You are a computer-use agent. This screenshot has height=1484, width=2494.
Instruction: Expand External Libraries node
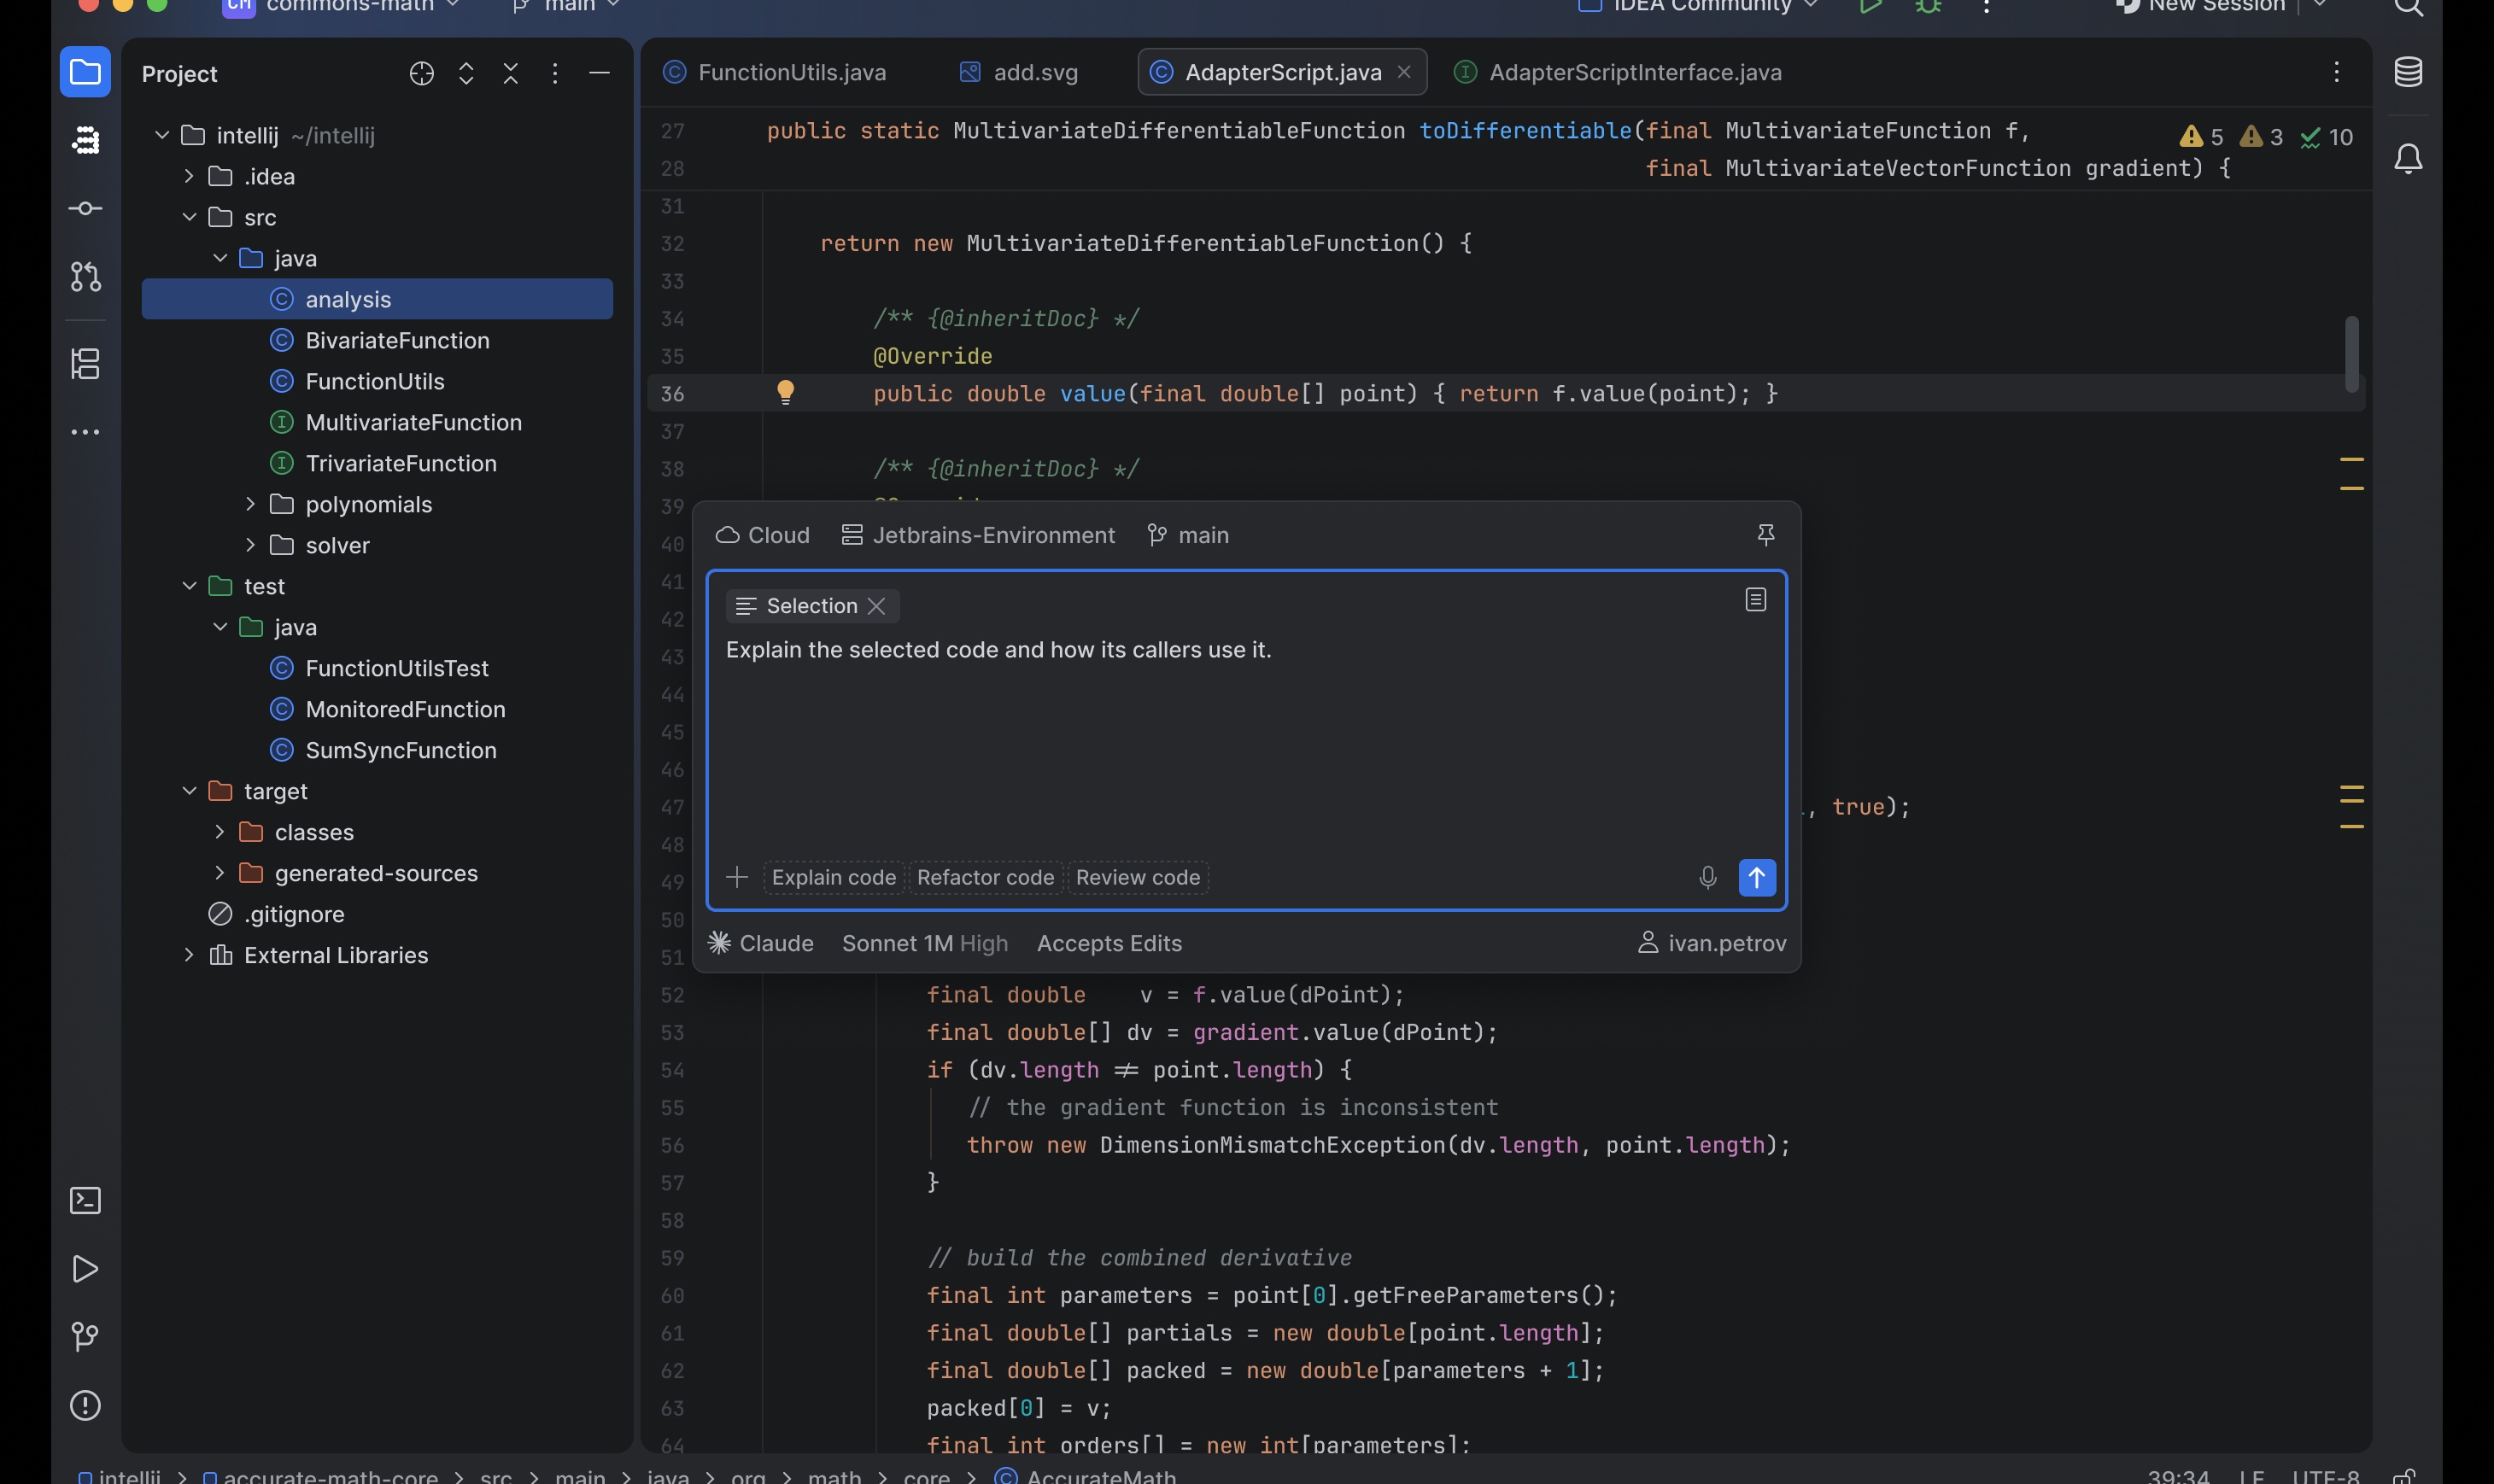(189, 955)
